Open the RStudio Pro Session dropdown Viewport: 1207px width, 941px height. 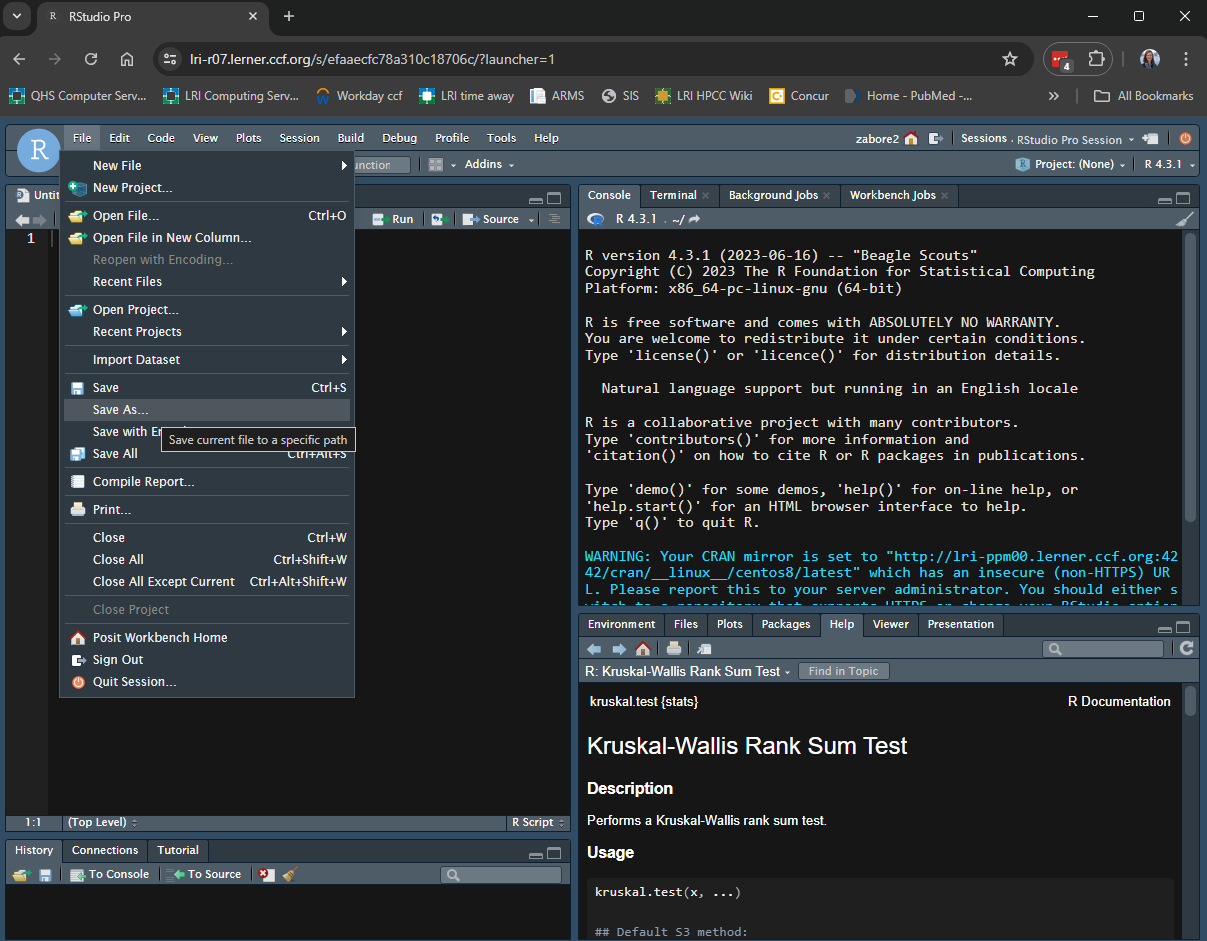[x=1076, y=139]
